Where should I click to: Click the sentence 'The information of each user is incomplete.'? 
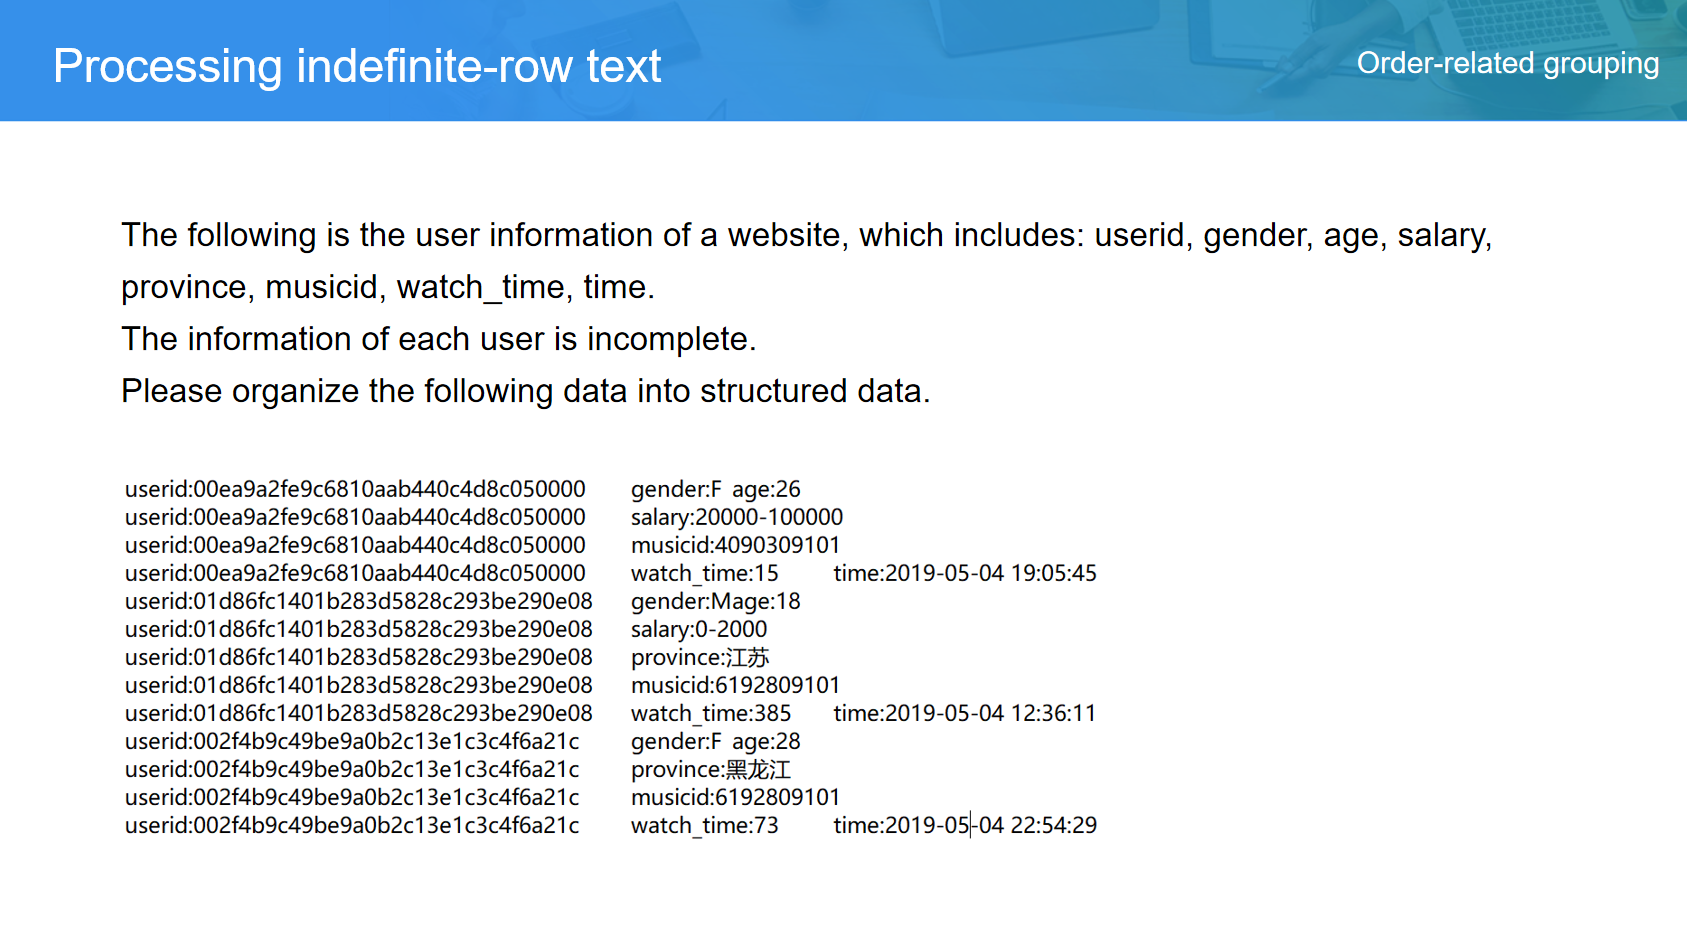[438, 339]
